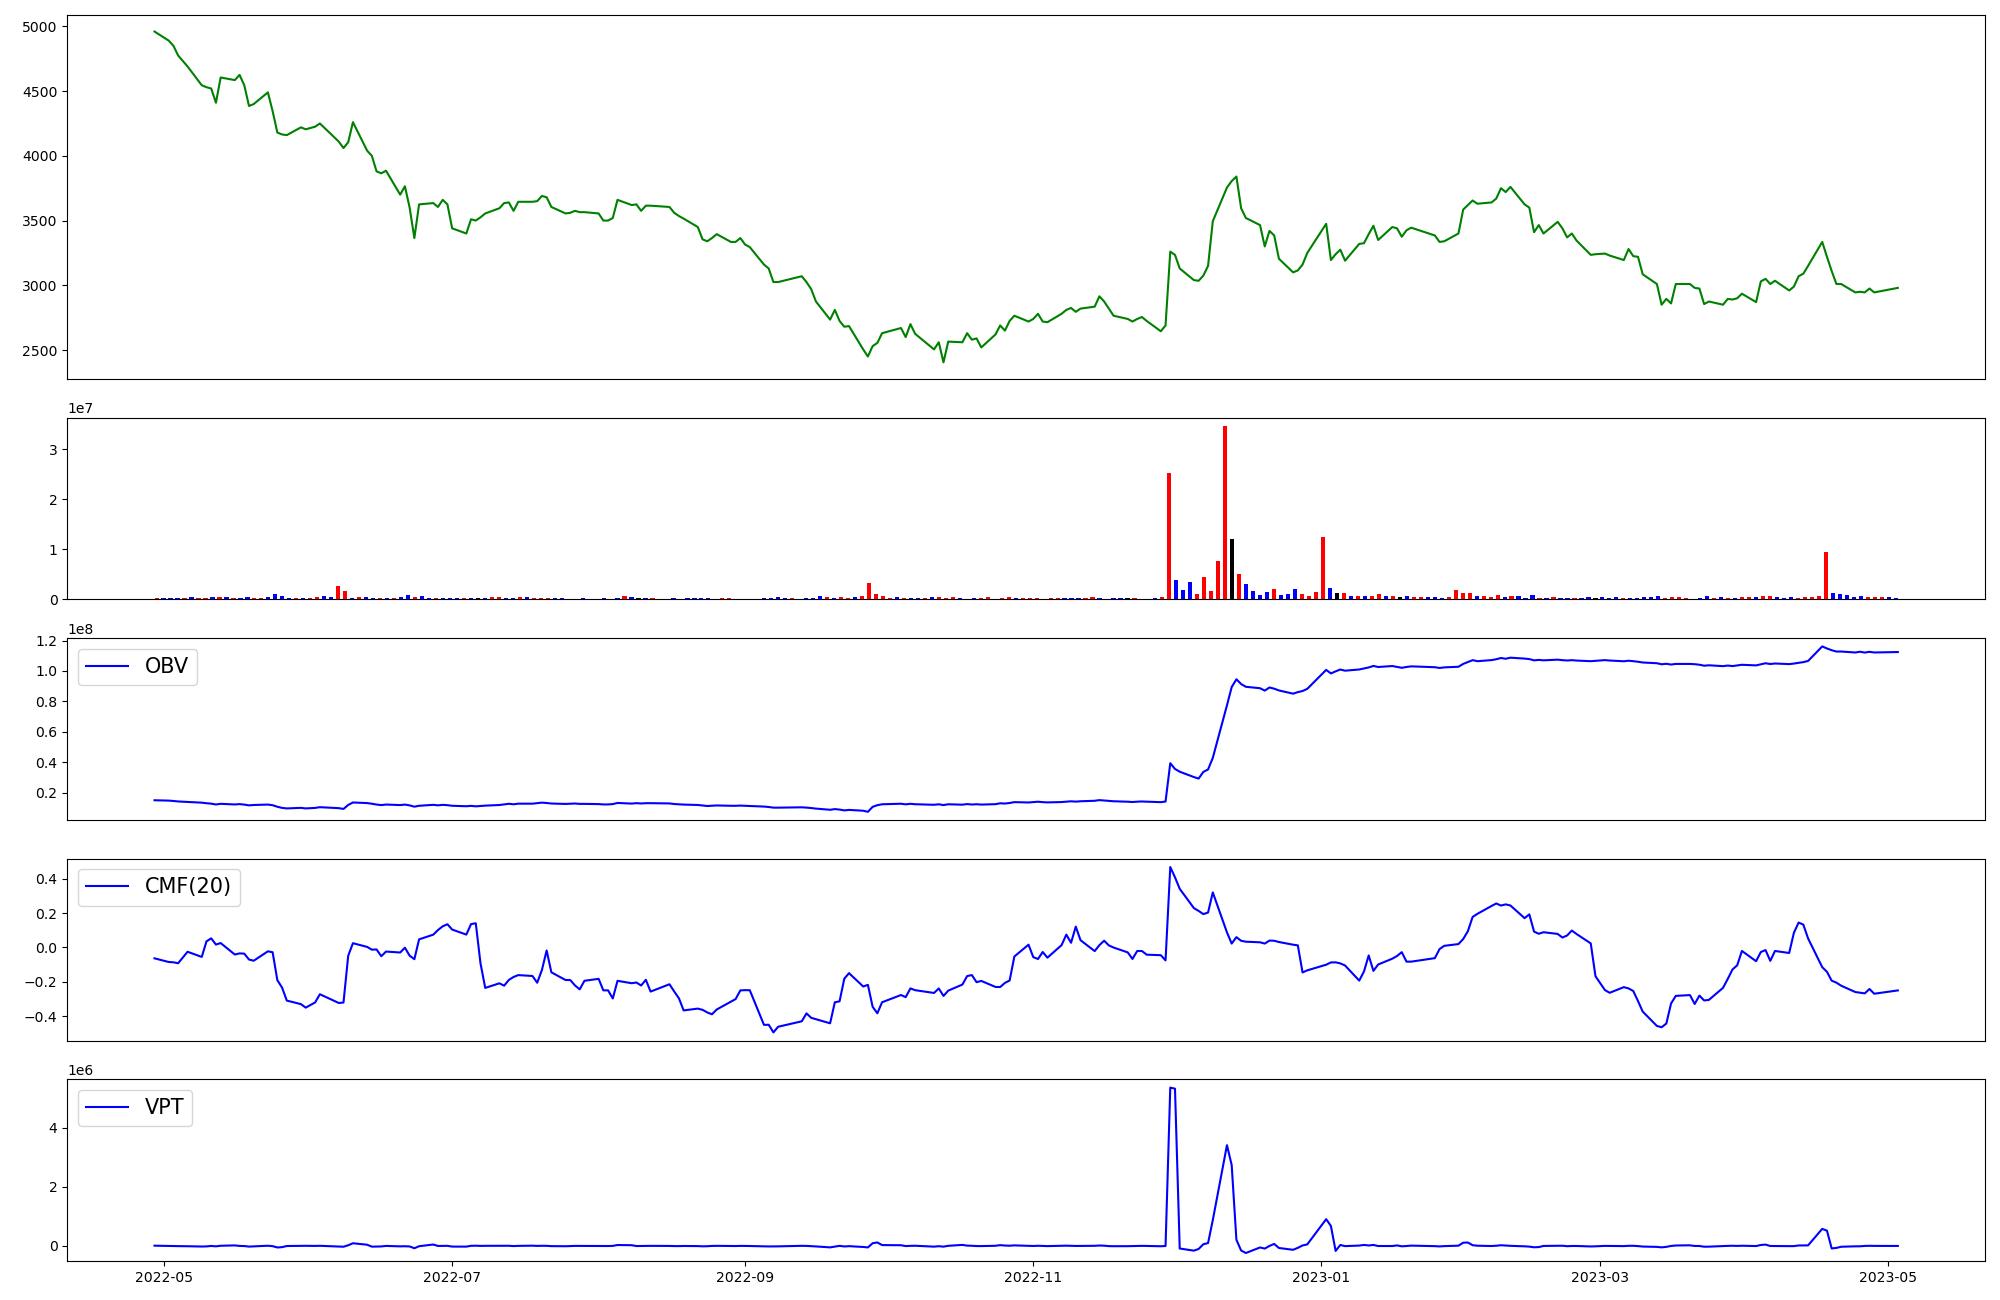The height and width of the screenshot is (1300, 2000).
Task: Click the 2022-05 x-axis date label
Action: pyautogui.click(x=163, y=1277)
